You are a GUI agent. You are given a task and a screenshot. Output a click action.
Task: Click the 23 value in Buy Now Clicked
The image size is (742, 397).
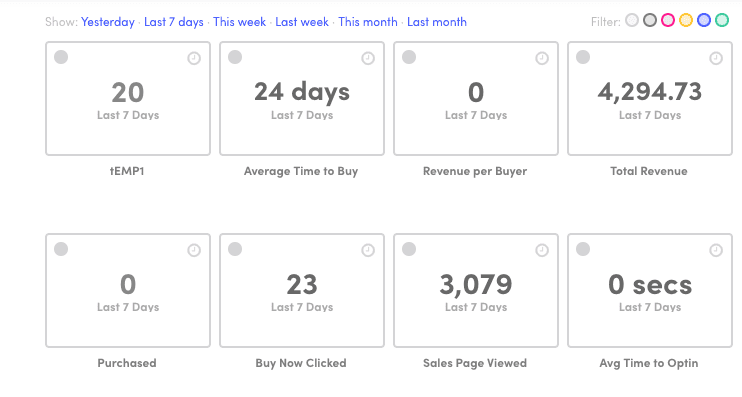[302, 284]
